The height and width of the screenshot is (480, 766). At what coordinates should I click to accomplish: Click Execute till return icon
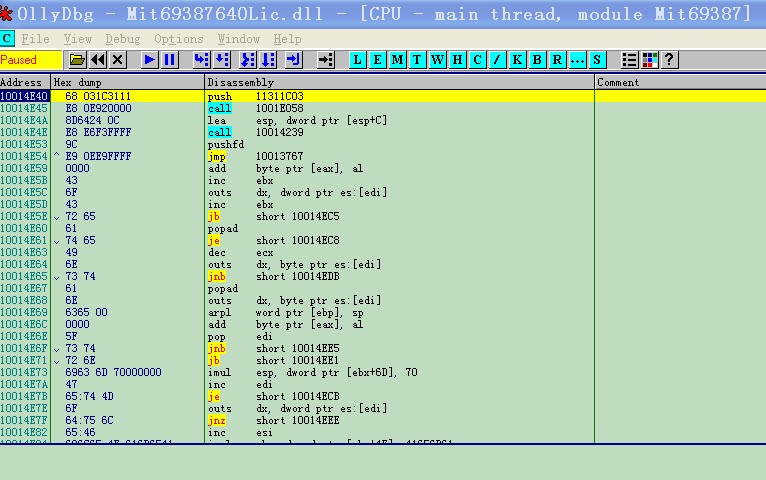pos(294,60)
